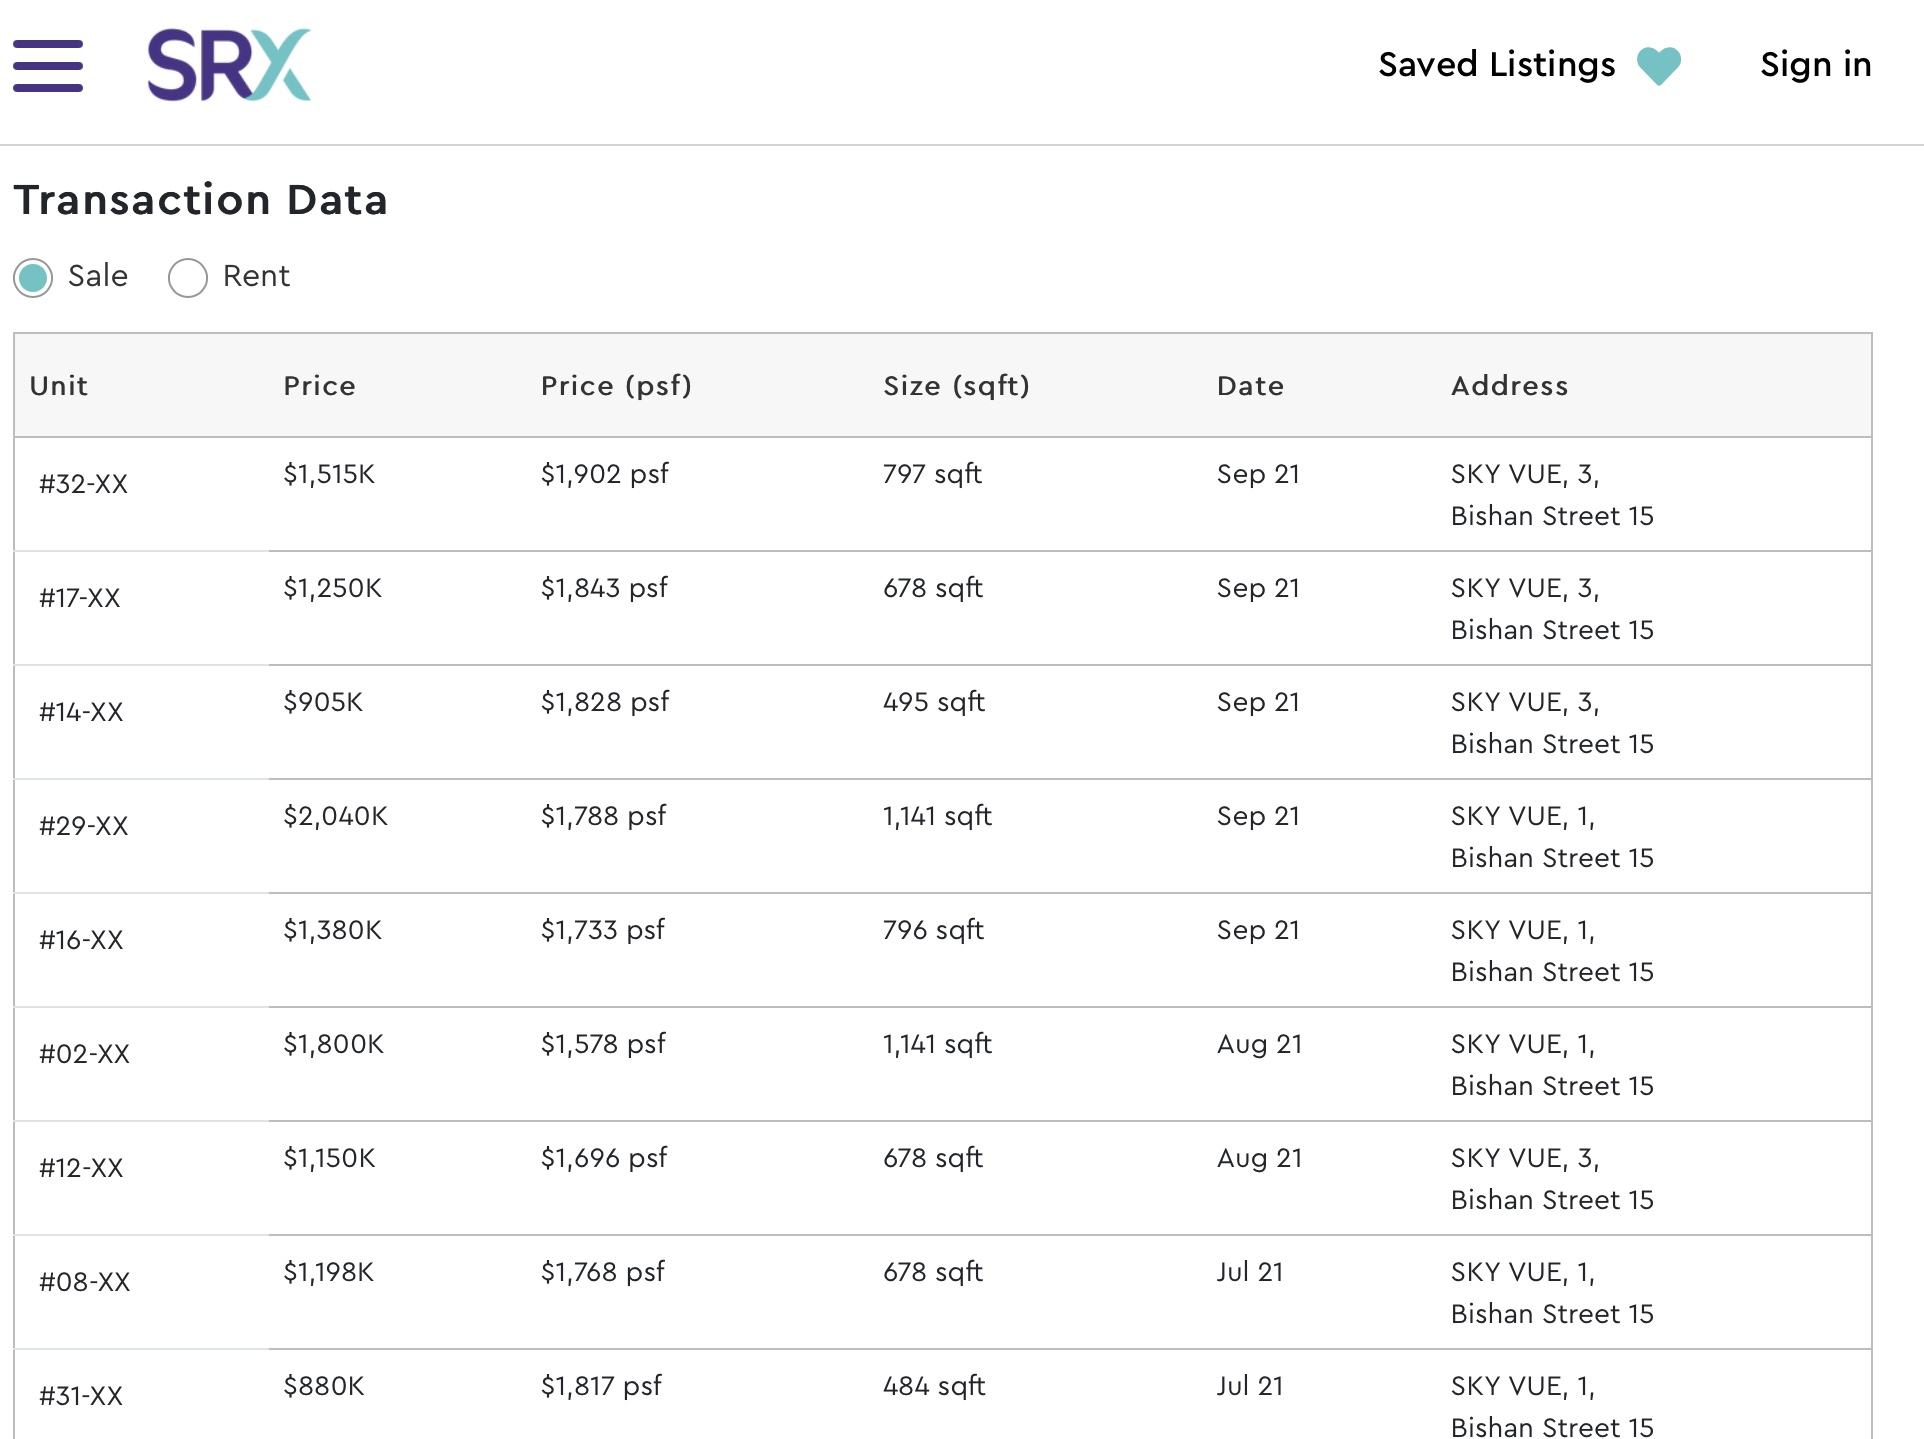The image size is (1924, 1439).
Task: Click the Jul 21 date for #08-XX
Action: point(1249,1272)
